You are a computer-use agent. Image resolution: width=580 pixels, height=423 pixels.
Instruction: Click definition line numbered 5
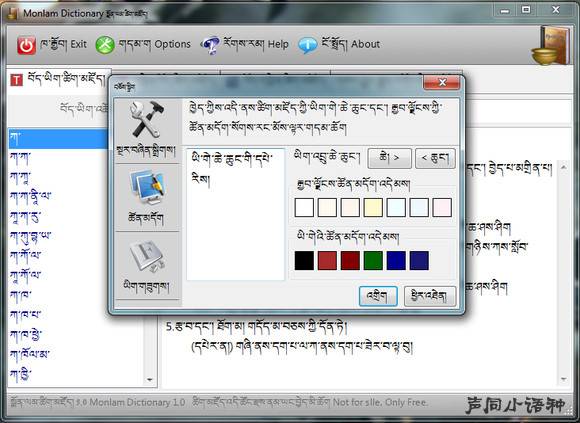(257, 326)
